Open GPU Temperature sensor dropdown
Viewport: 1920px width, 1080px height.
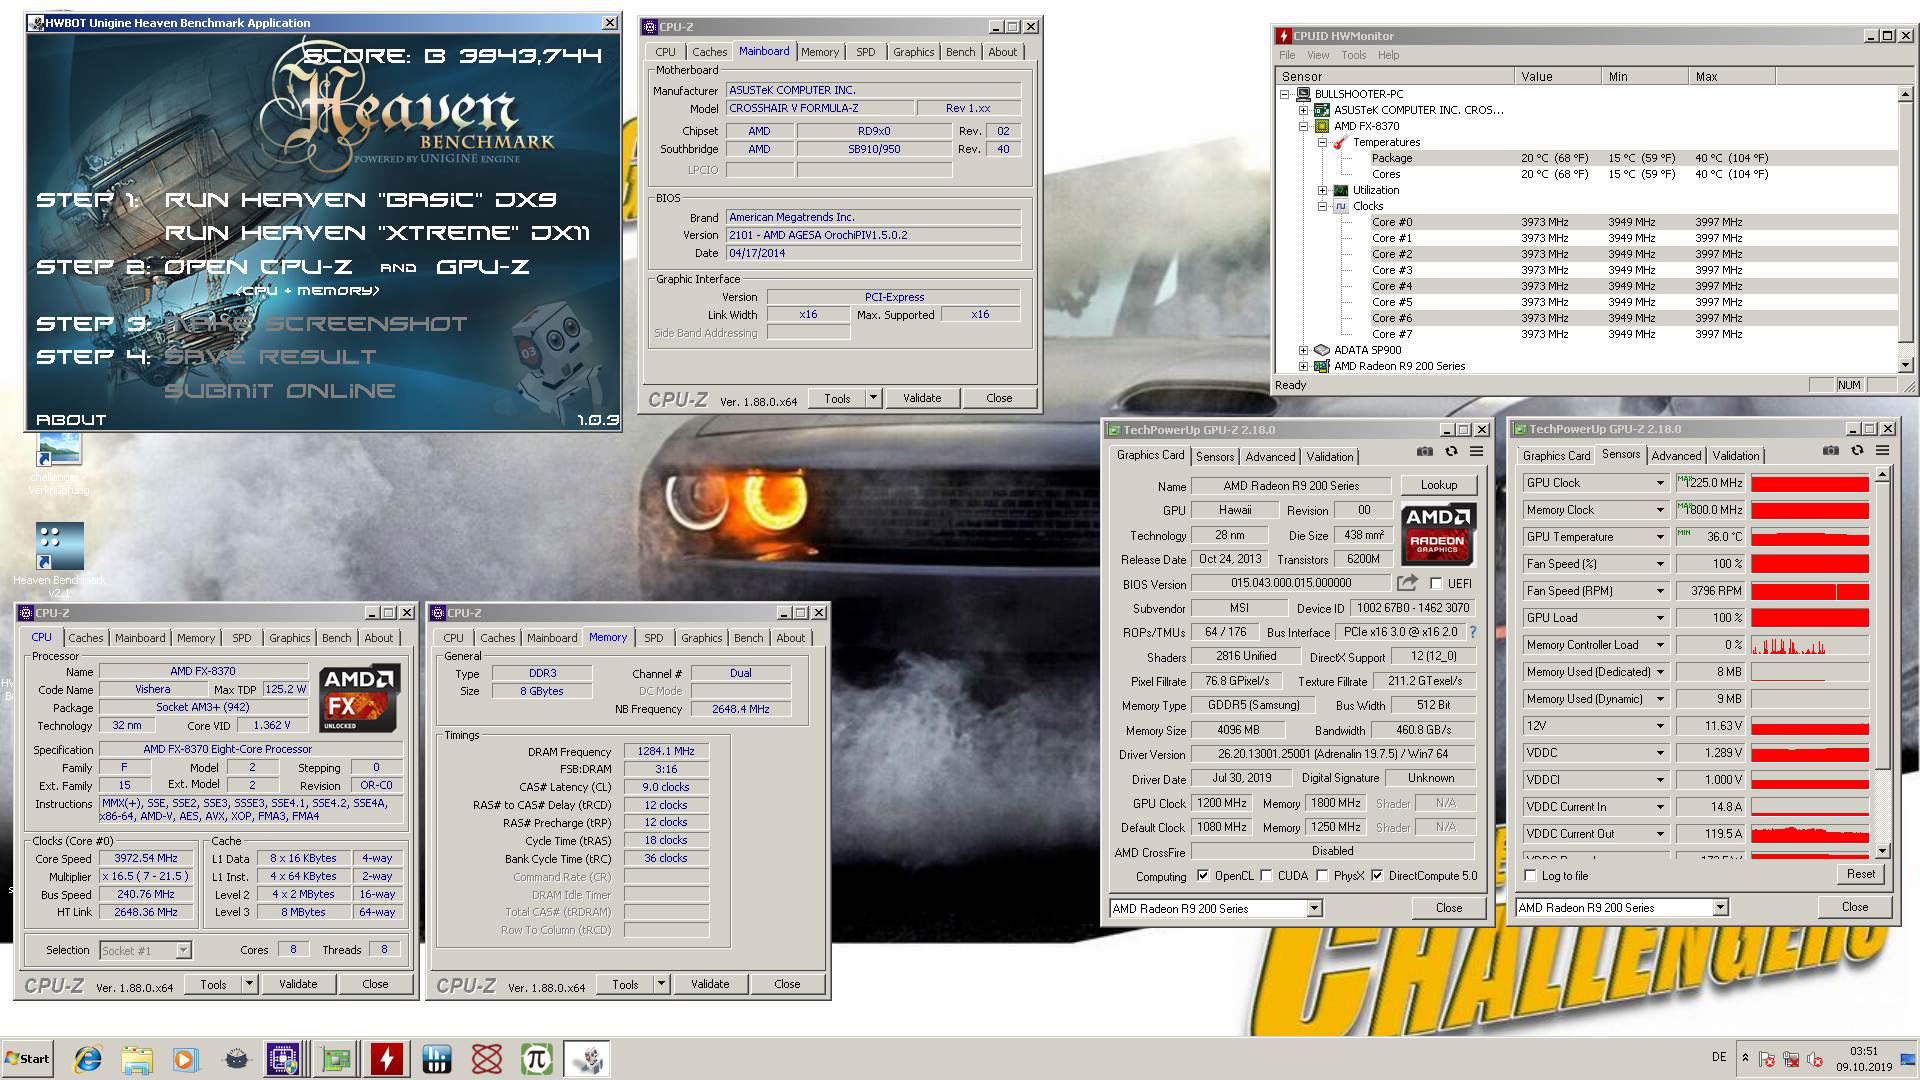[x=1659, y=537]
